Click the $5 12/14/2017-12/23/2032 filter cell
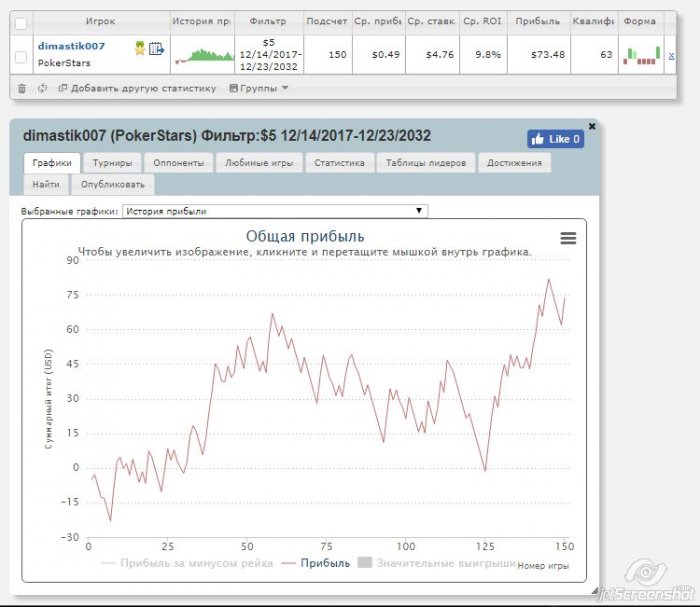The height and width of the screenshot is (607, 700). [269, 54]
